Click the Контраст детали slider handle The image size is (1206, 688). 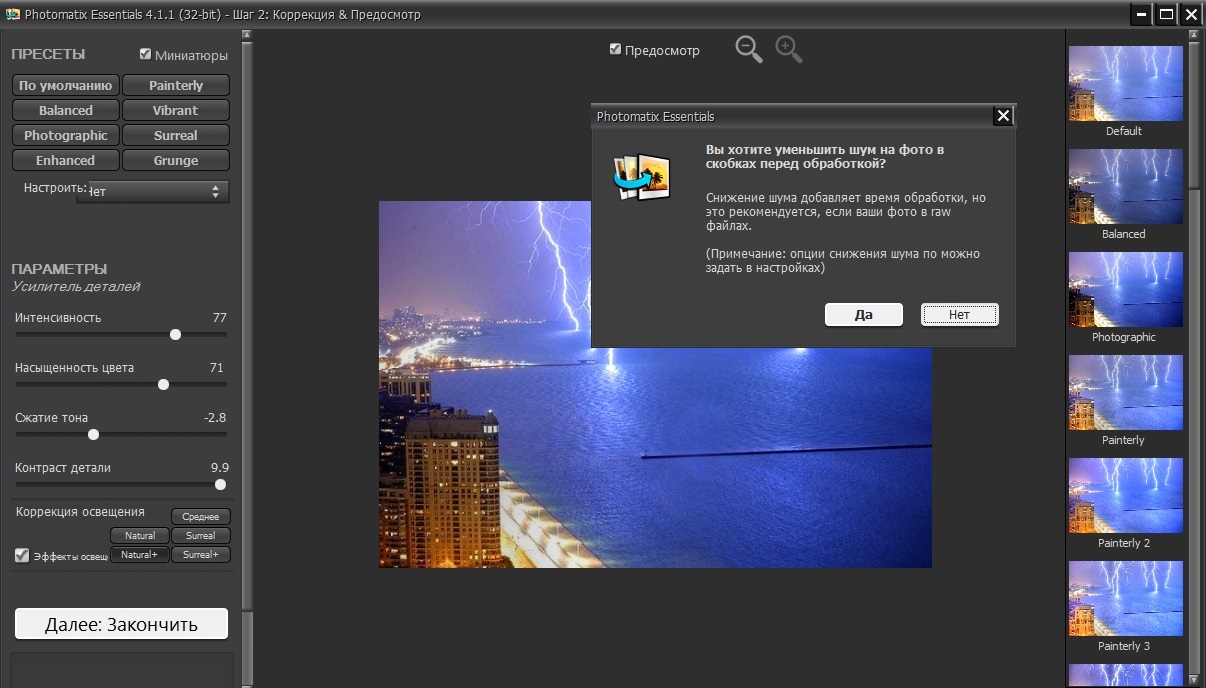(x=220, y=485)
